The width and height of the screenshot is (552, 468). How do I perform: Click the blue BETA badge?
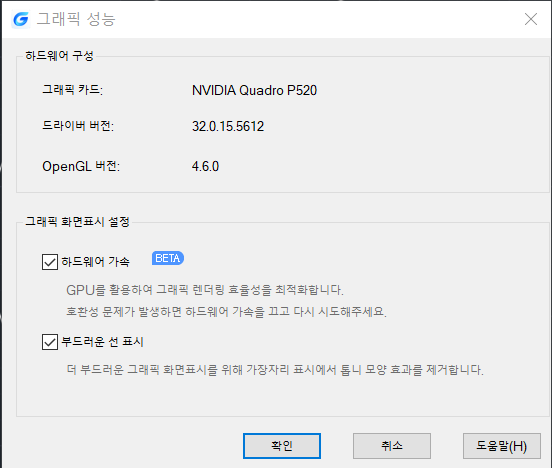coord(168,258)
